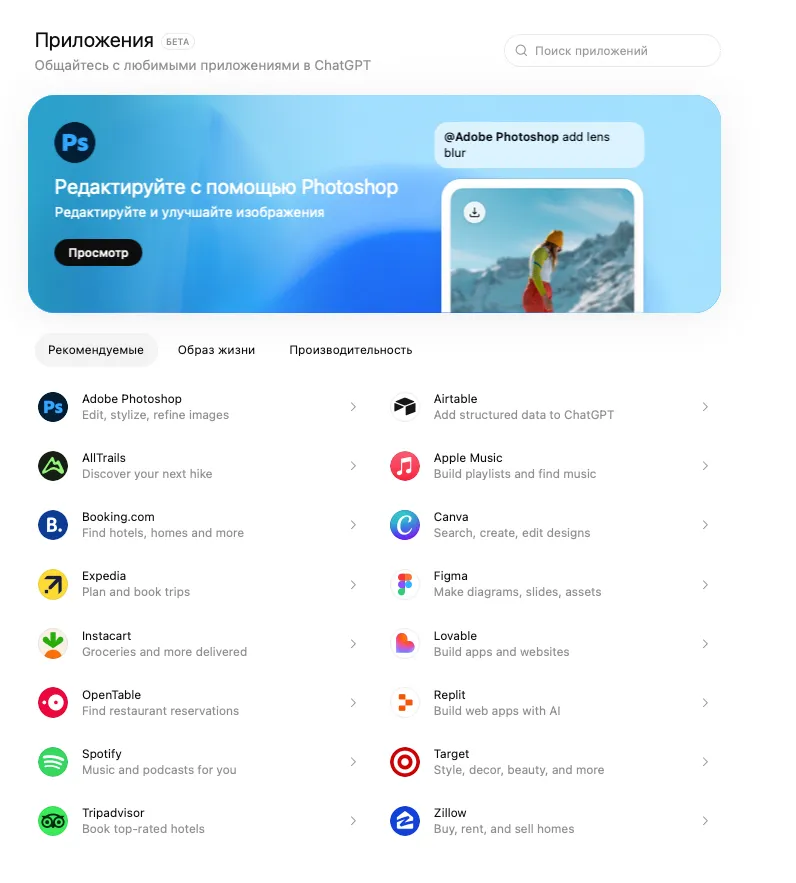
Task: Open the Adobe Photoshop app icon in list
Action: tap(53, 407)
